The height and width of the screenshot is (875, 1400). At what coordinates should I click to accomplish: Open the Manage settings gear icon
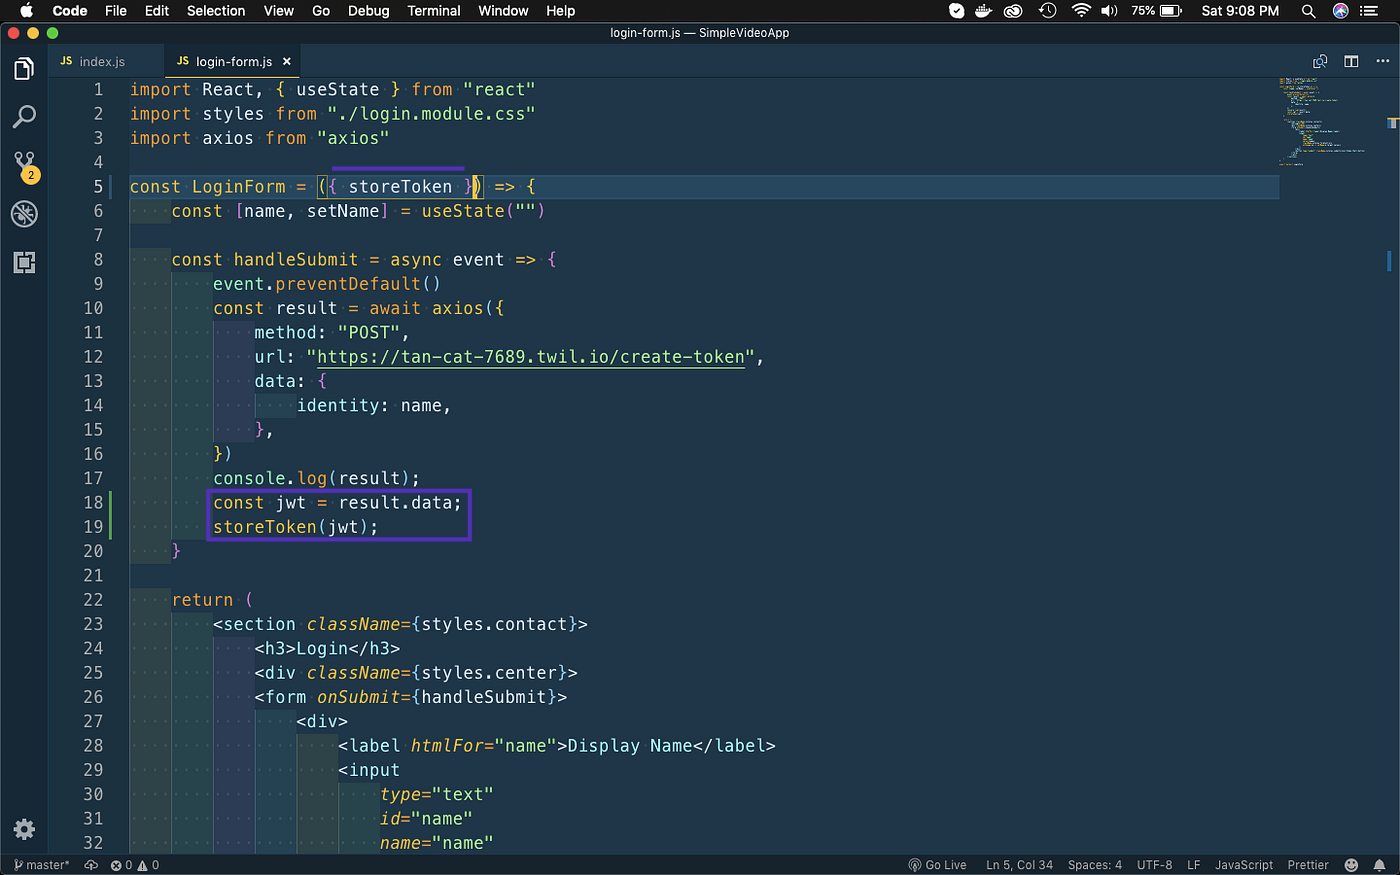click(24, 829)
